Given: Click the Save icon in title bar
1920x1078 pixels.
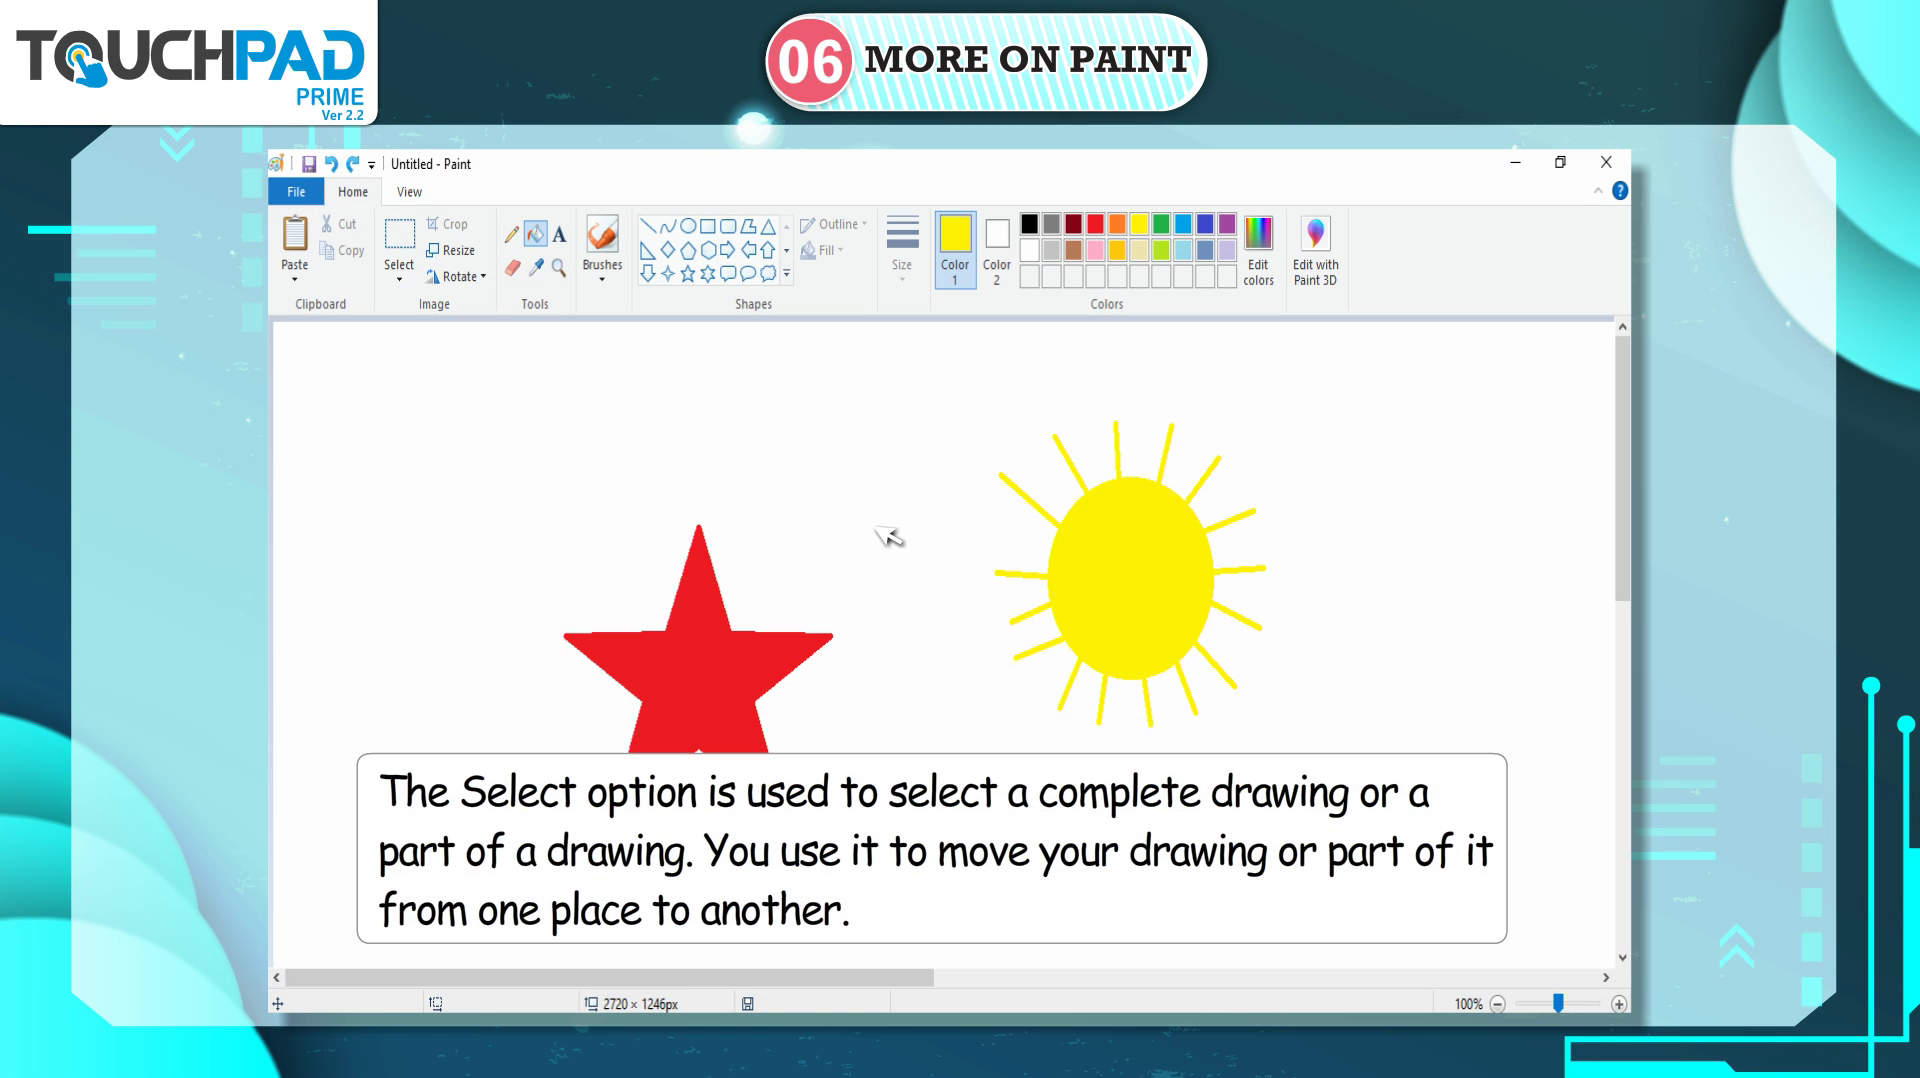Looking at the screenshot, I should click(x=309, y=164).
